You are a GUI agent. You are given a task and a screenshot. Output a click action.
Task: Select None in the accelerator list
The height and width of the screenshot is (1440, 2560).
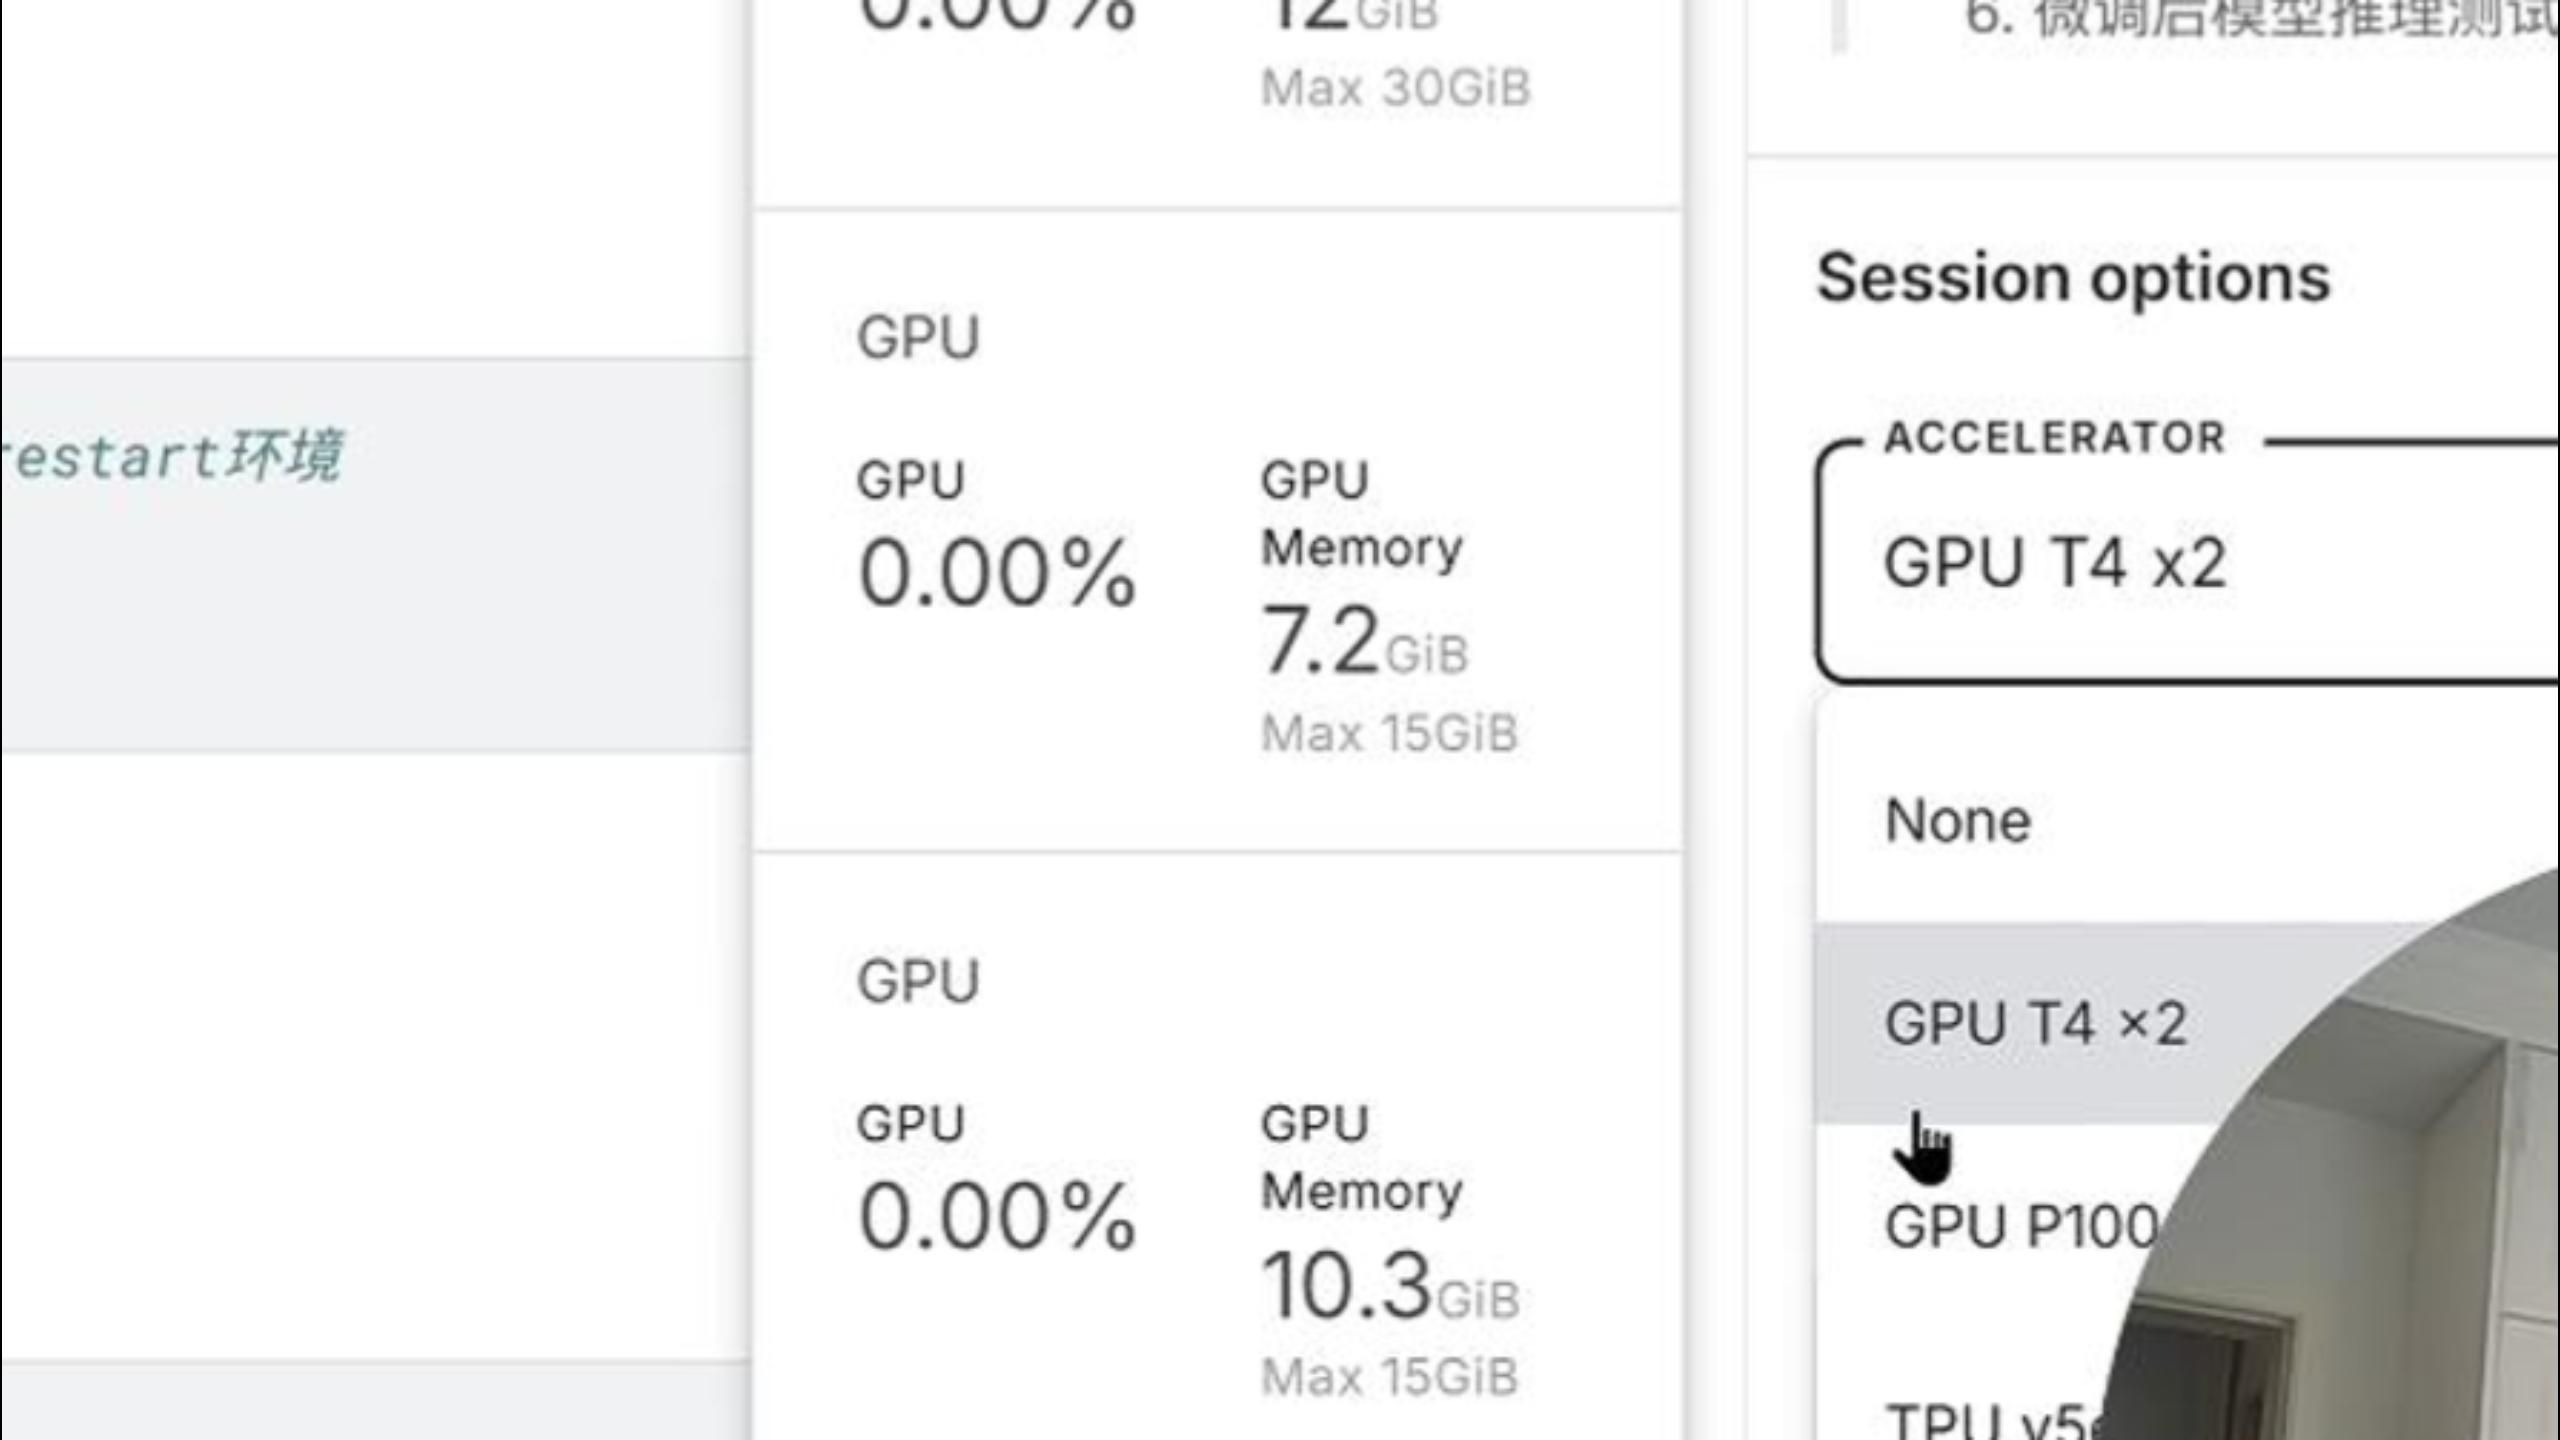(1958, 821)
